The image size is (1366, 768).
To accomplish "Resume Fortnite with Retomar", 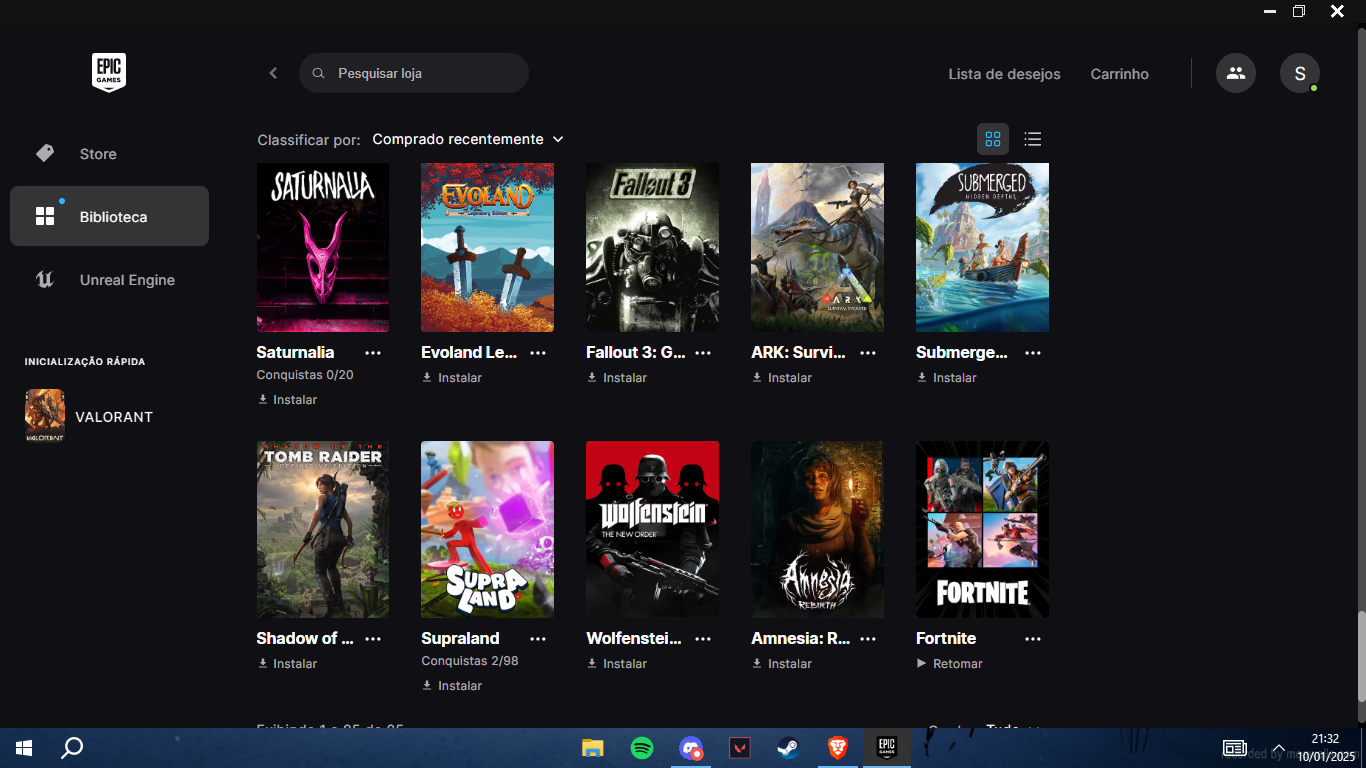I will [950, 664].
